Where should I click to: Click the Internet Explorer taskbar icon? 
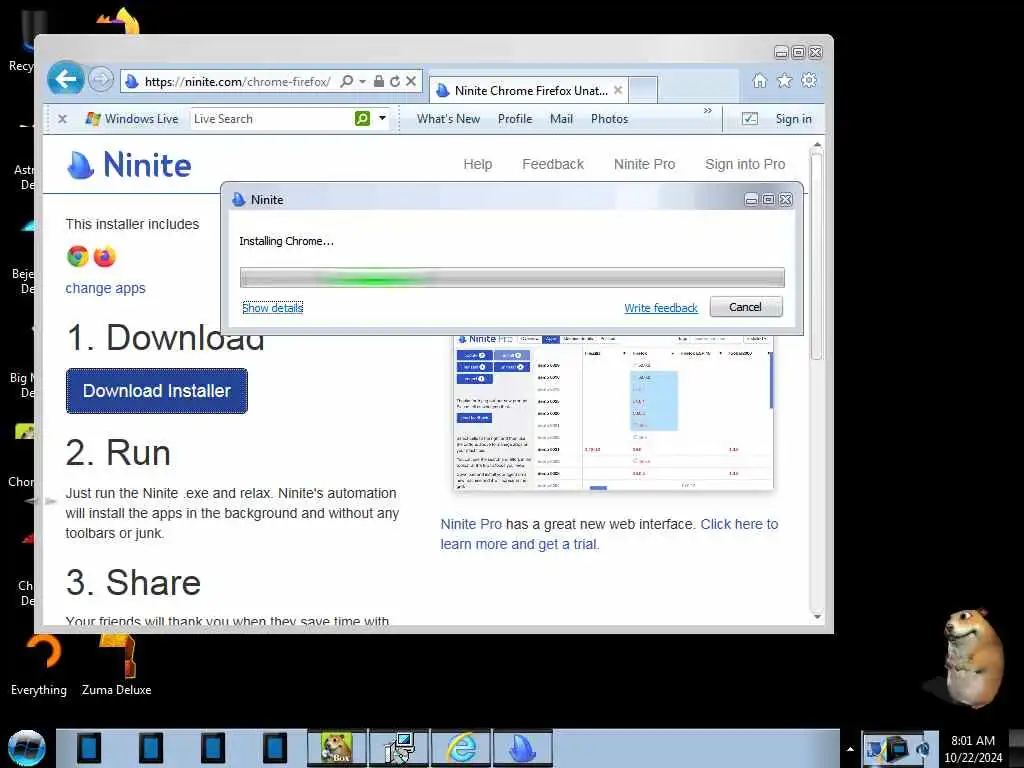click(x=461, y=748)
